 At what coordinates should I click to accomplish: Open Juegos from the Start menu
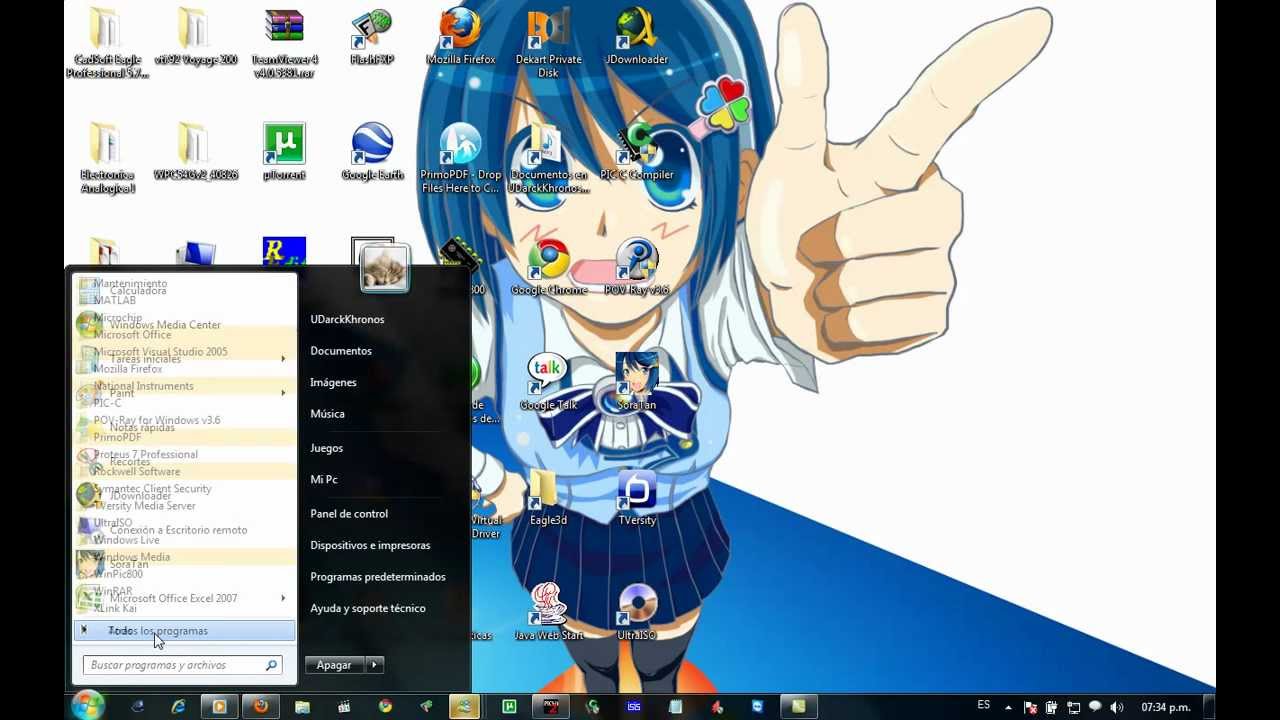pos(326,448)
